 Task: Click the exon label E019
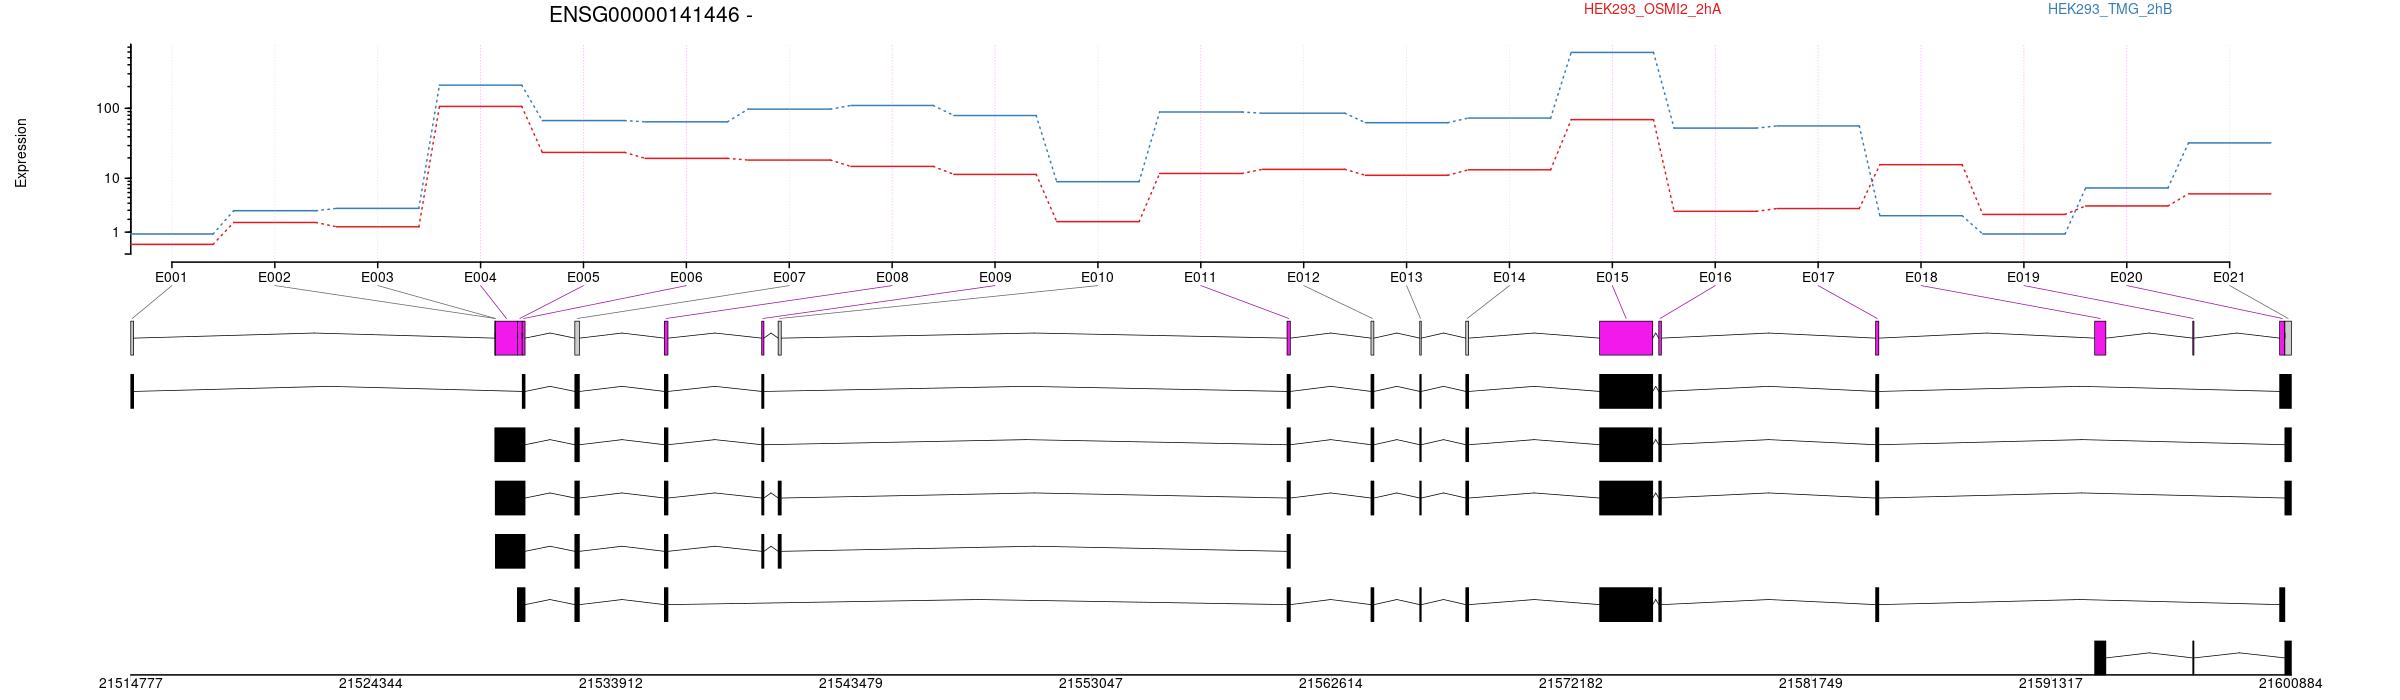pyautogui.click(x=2023, y=277)
